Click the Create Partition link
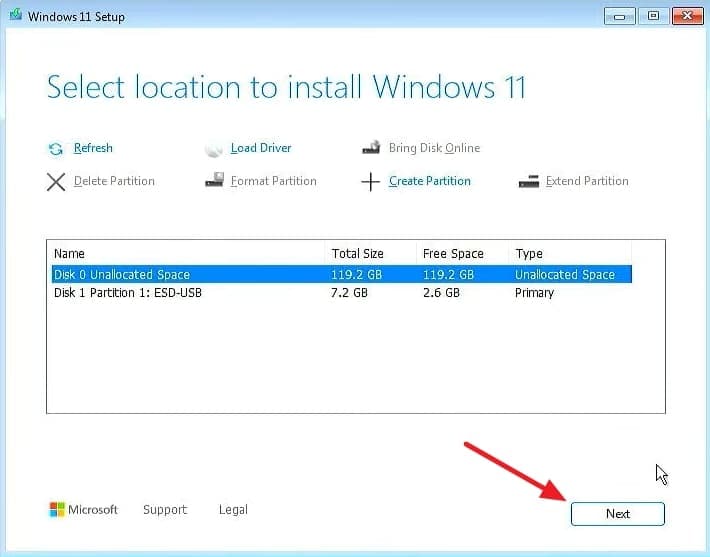 tap(430, 181)
